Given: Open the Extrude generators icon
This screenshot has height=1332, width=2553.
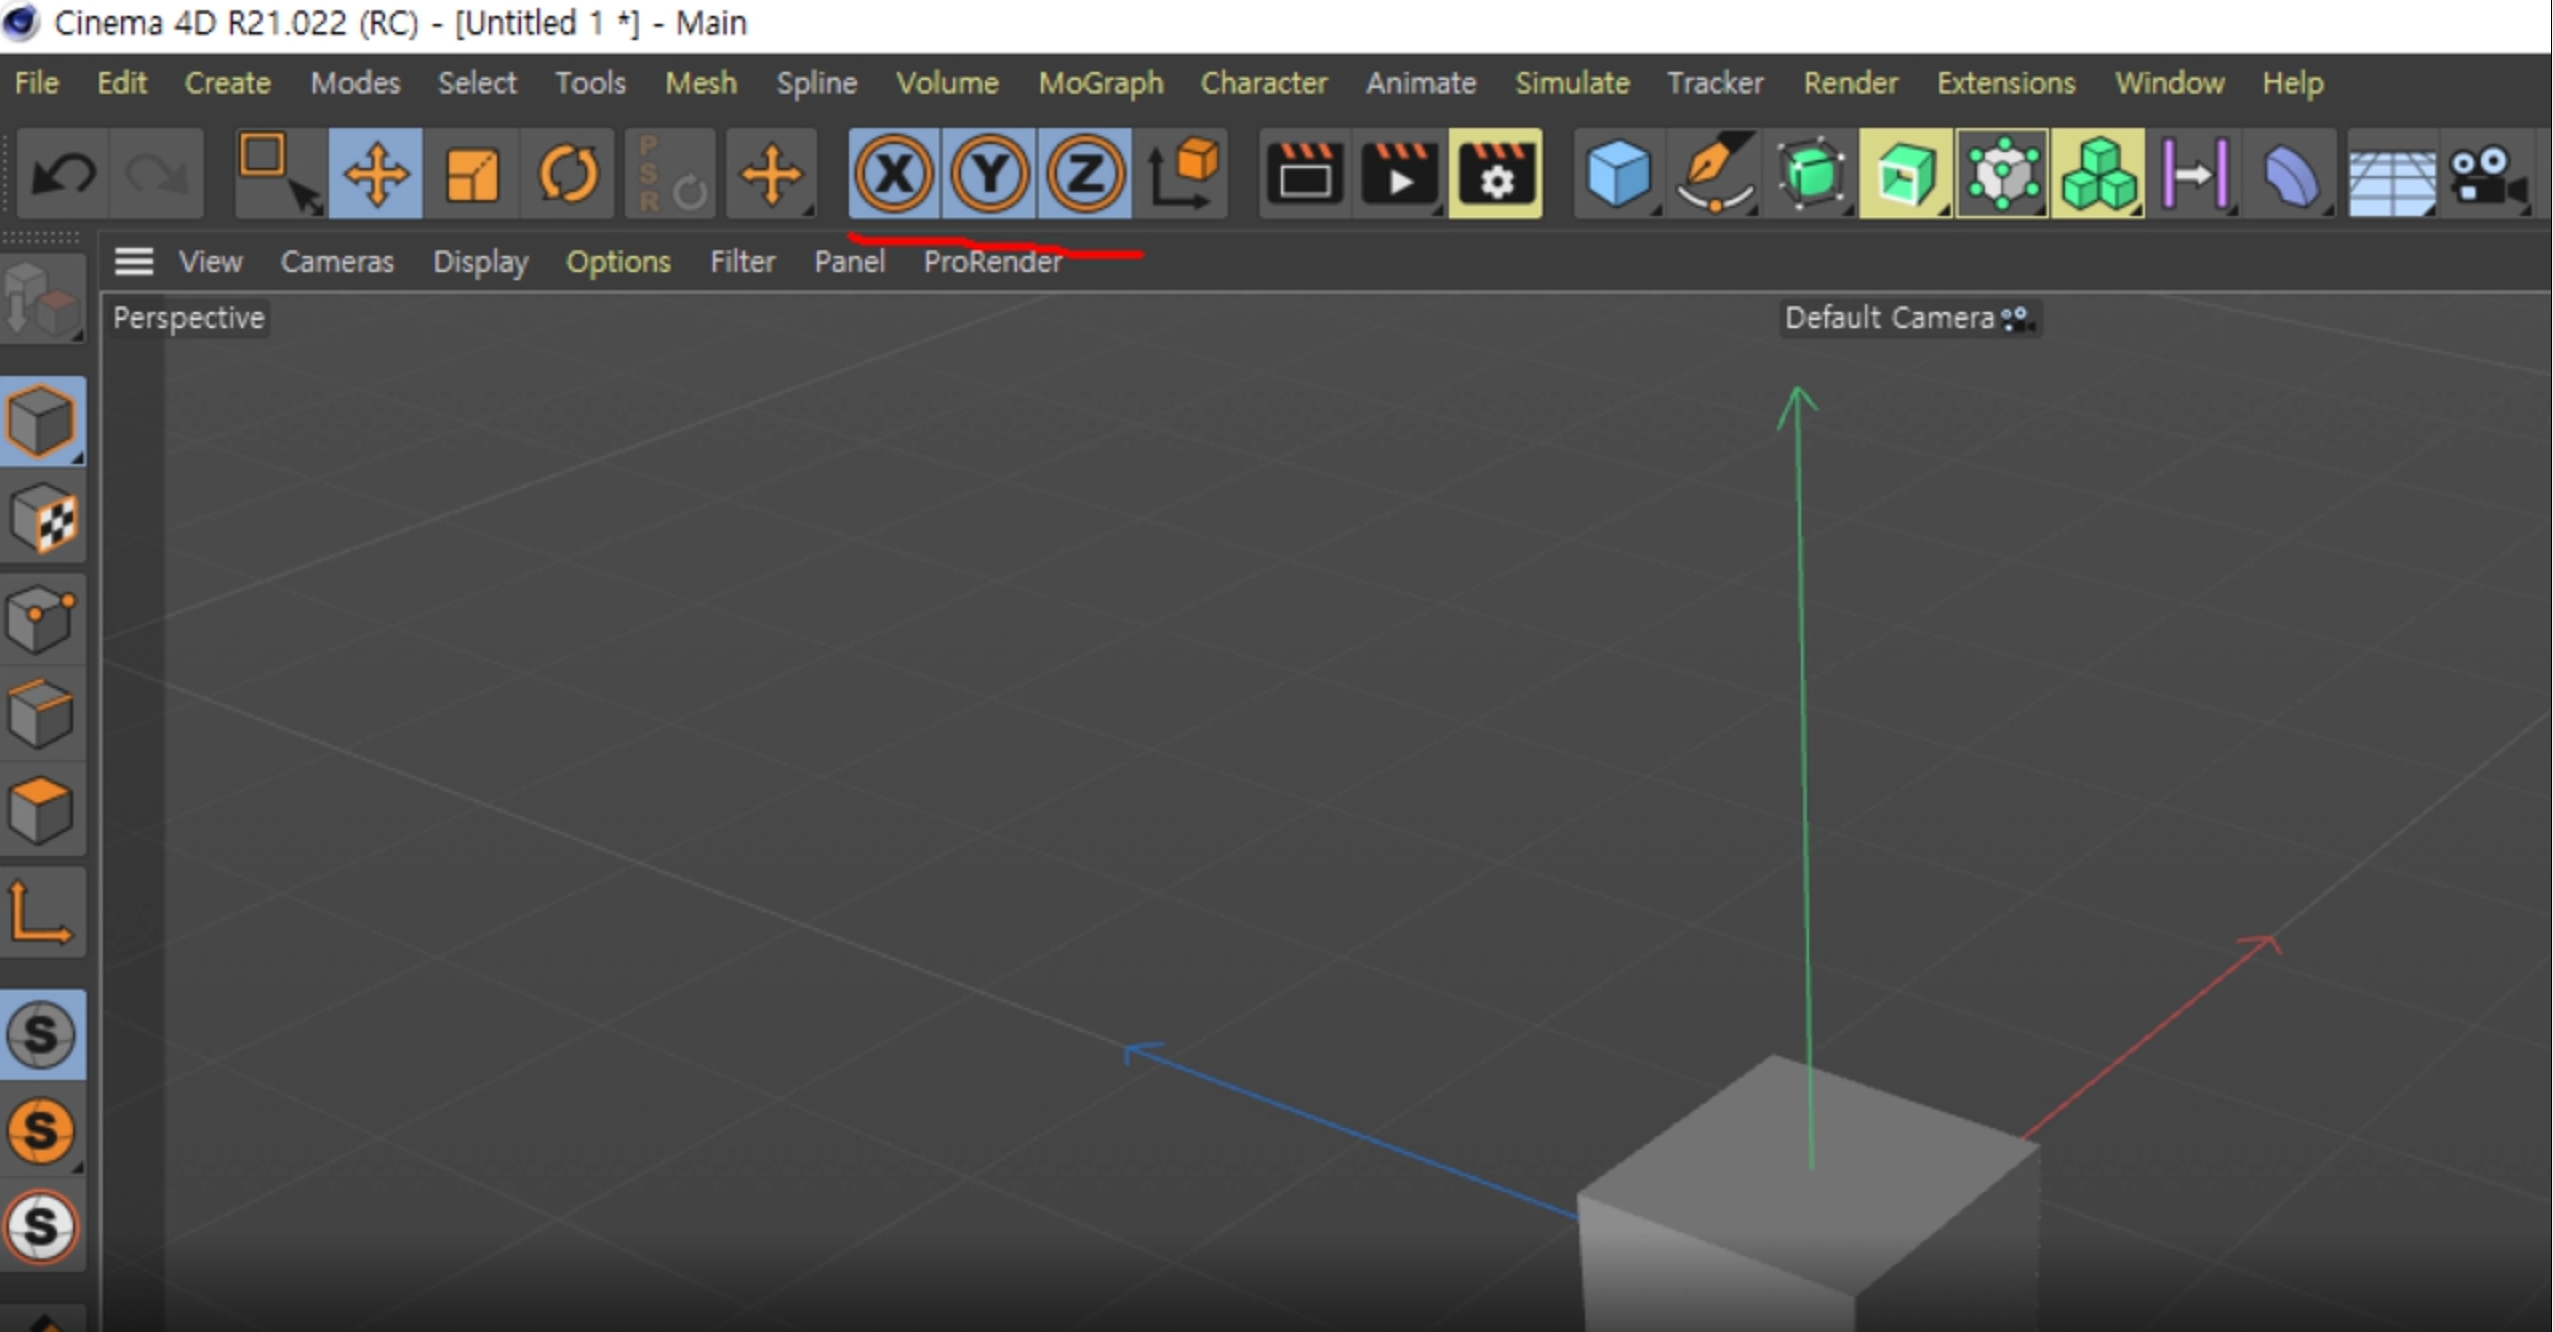Looking at the screenshot, I should click(x=1906, y=173).
